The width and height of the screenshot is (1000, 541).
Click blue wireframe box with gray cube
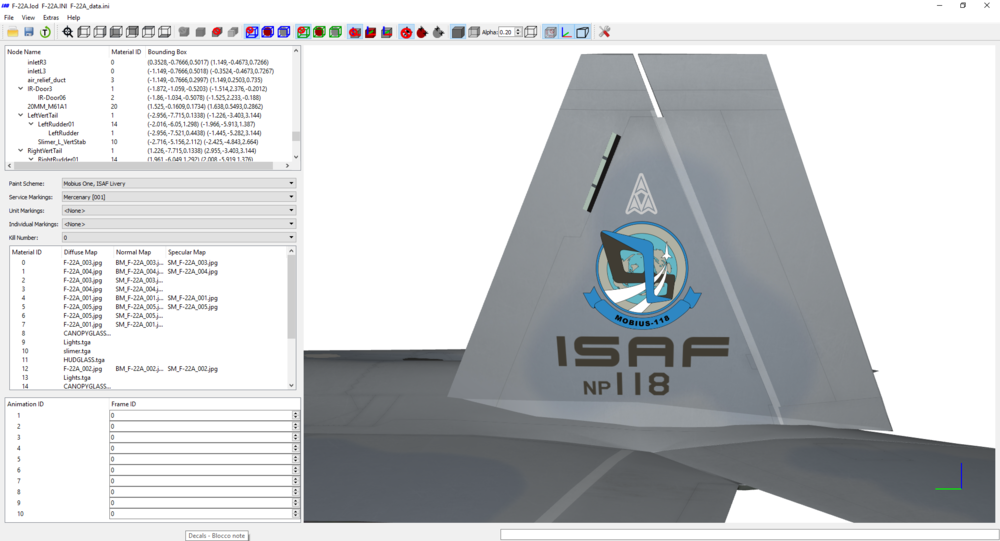click(x=284, y=32)
